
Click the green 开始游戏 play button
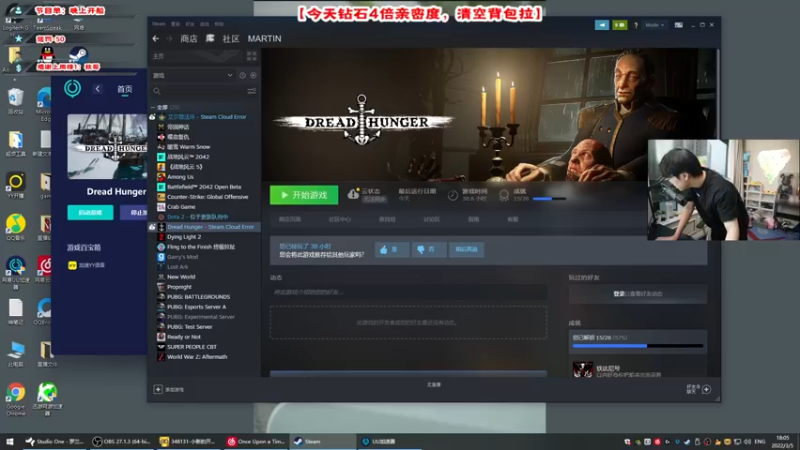[304, 195]
